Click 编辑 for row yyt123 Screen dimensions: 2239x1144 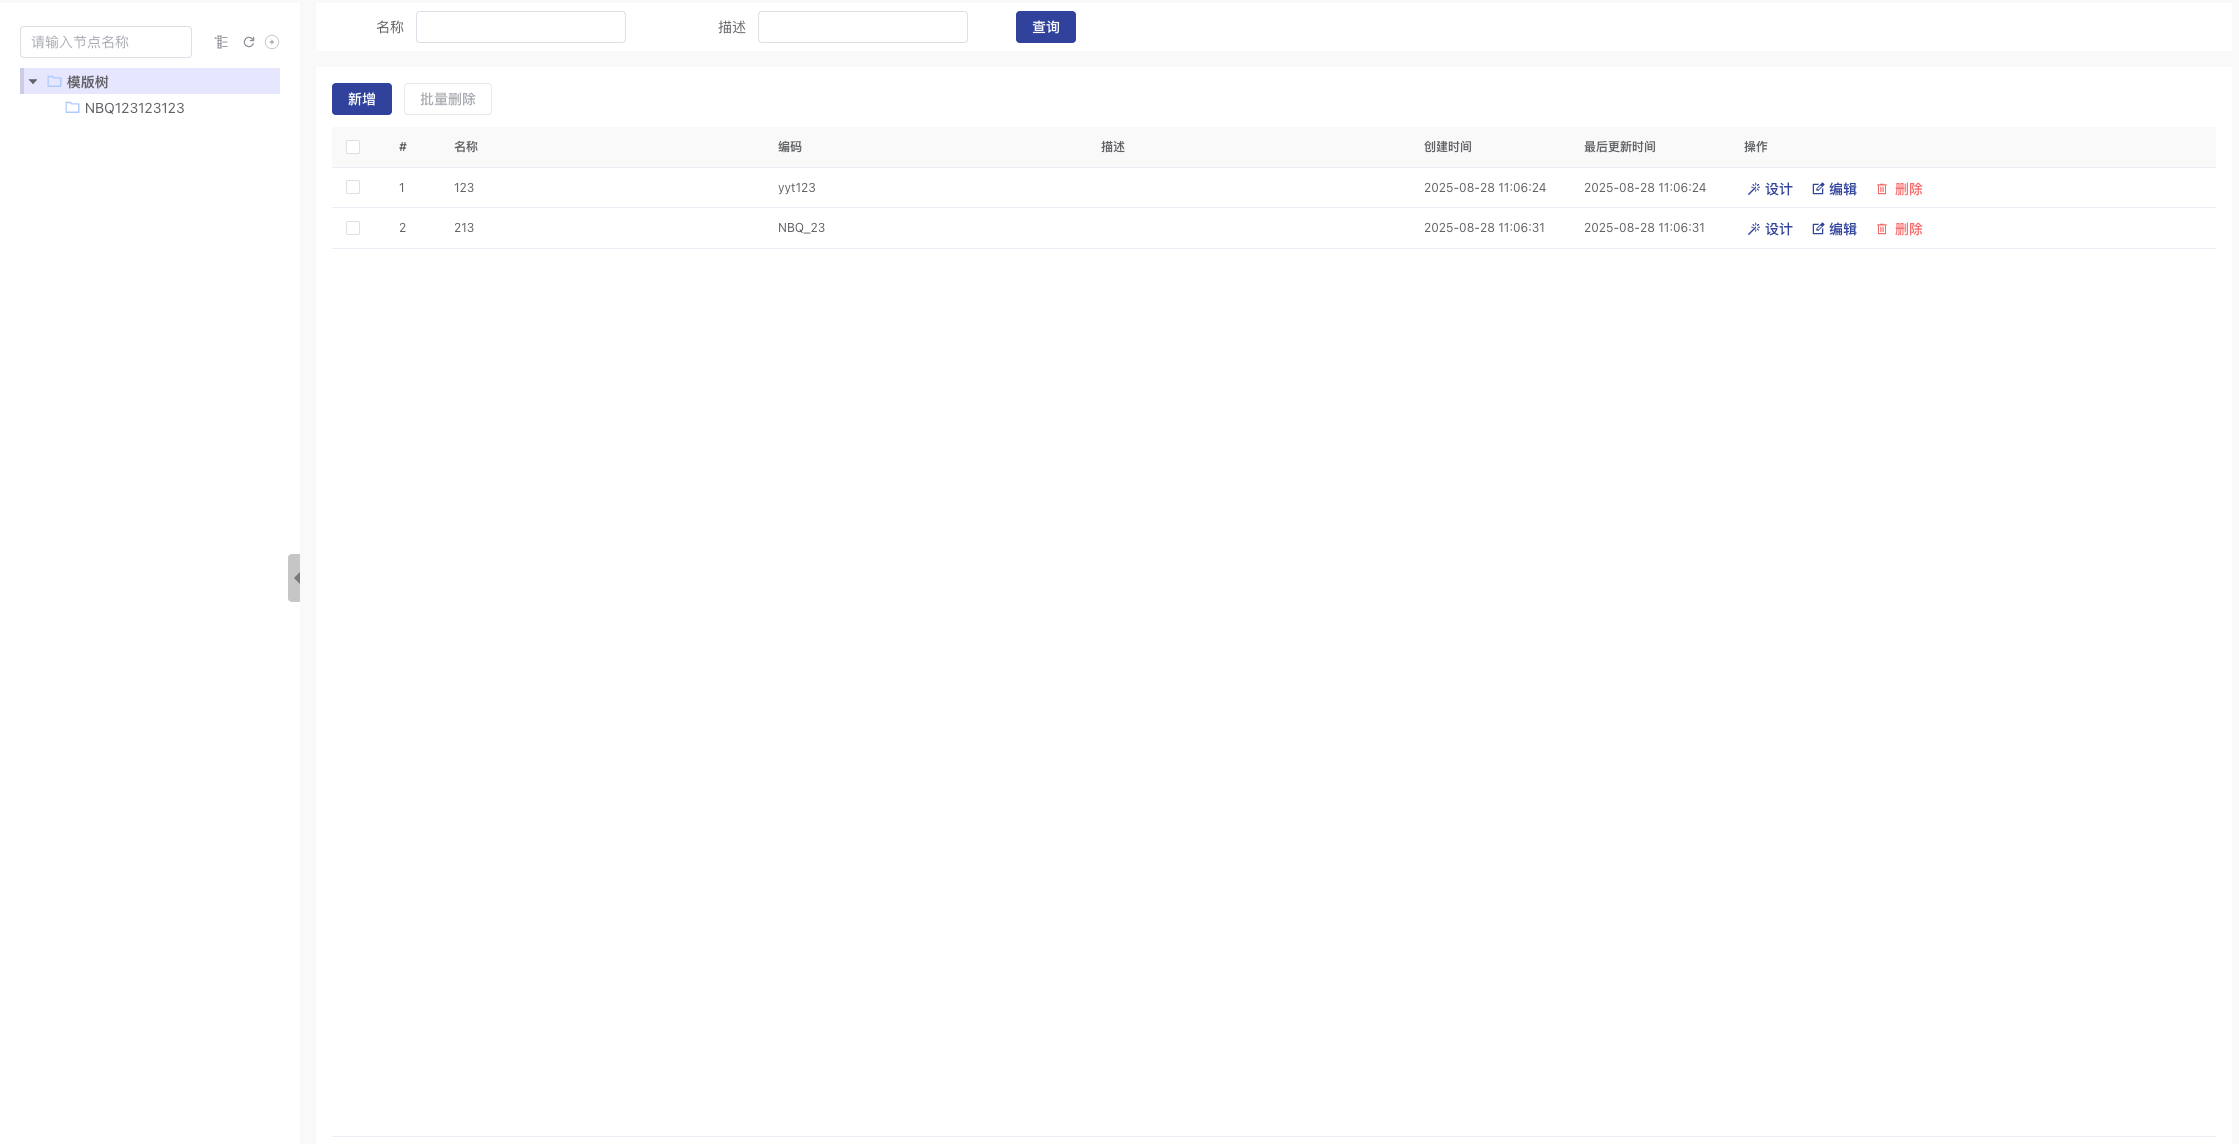coord(1834,189)
